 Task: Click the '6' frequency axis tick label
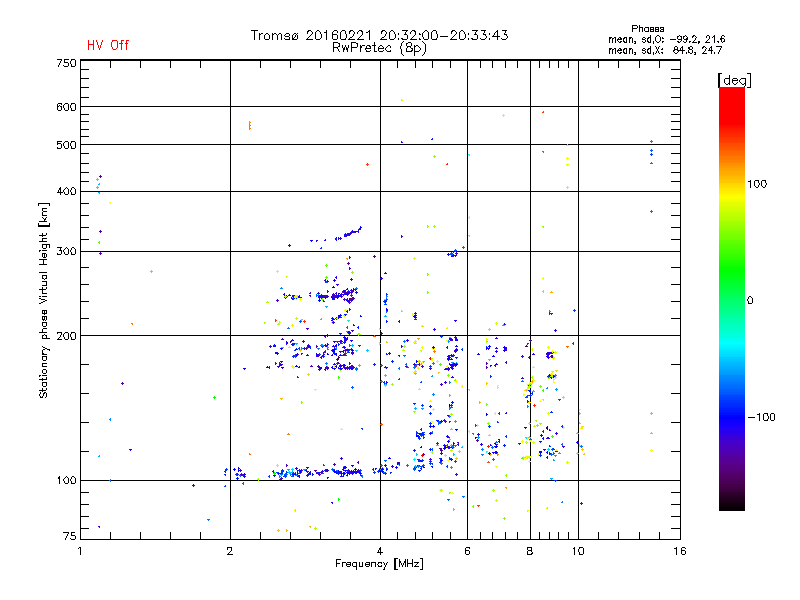pos(467,551)
